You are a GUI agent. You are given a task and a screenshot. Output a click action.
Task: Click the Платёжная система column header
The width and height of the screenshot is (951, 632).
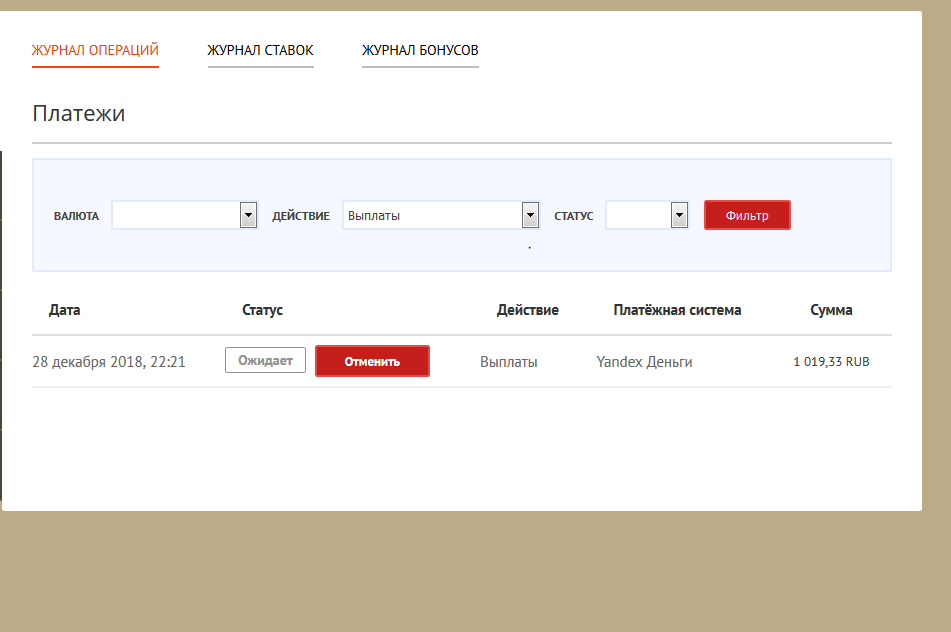coord(677,310)
